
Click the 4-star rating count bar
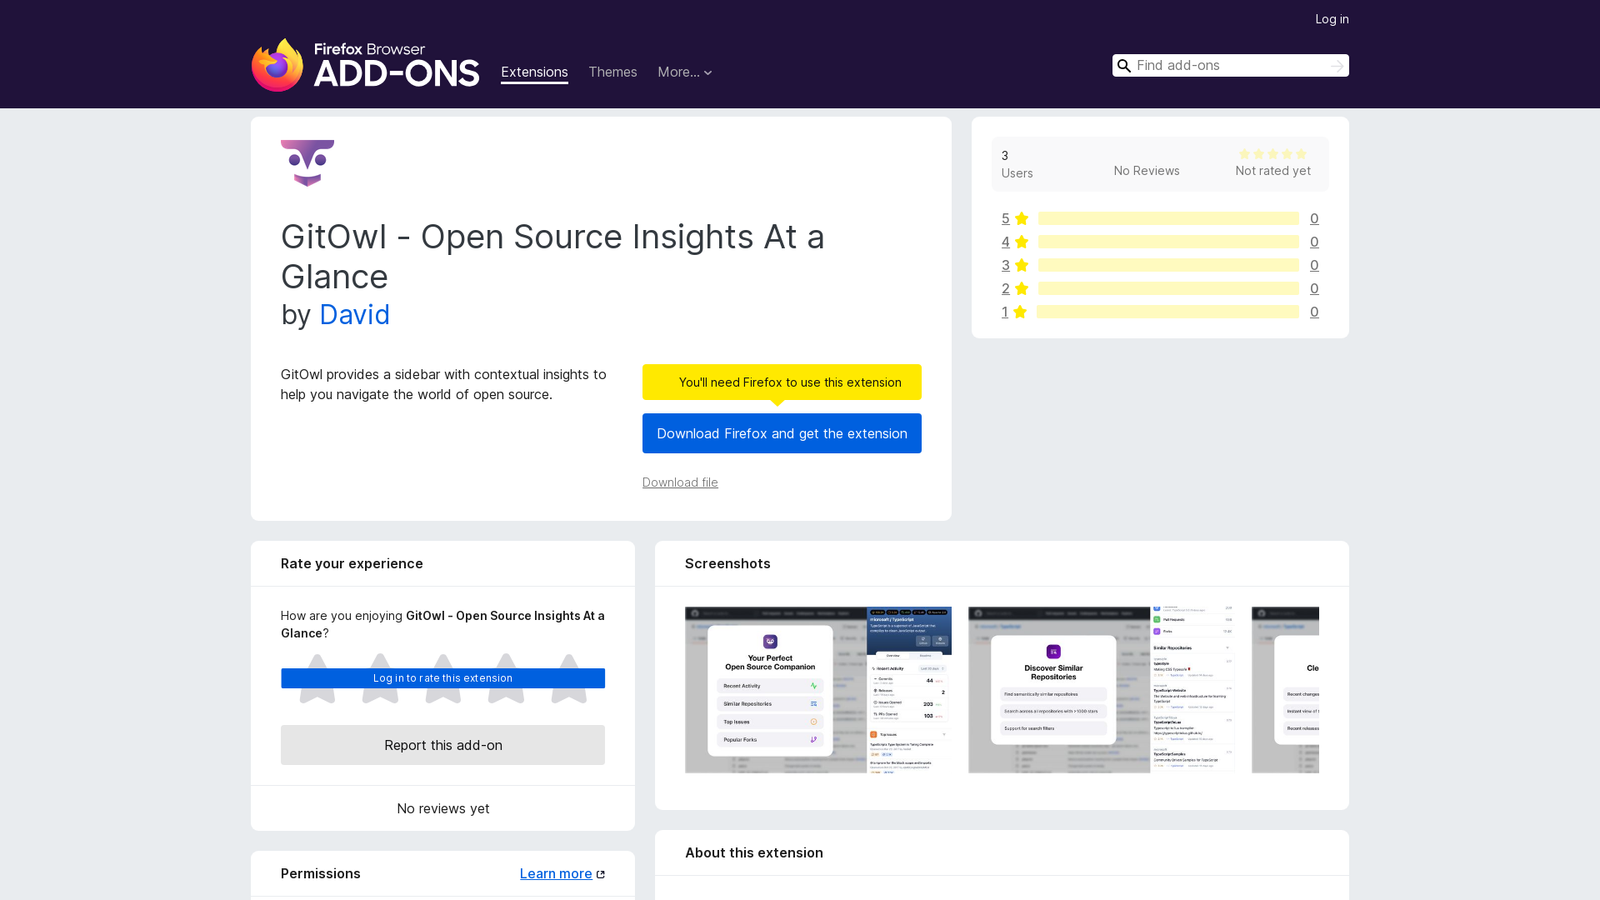coord(1168,242)
